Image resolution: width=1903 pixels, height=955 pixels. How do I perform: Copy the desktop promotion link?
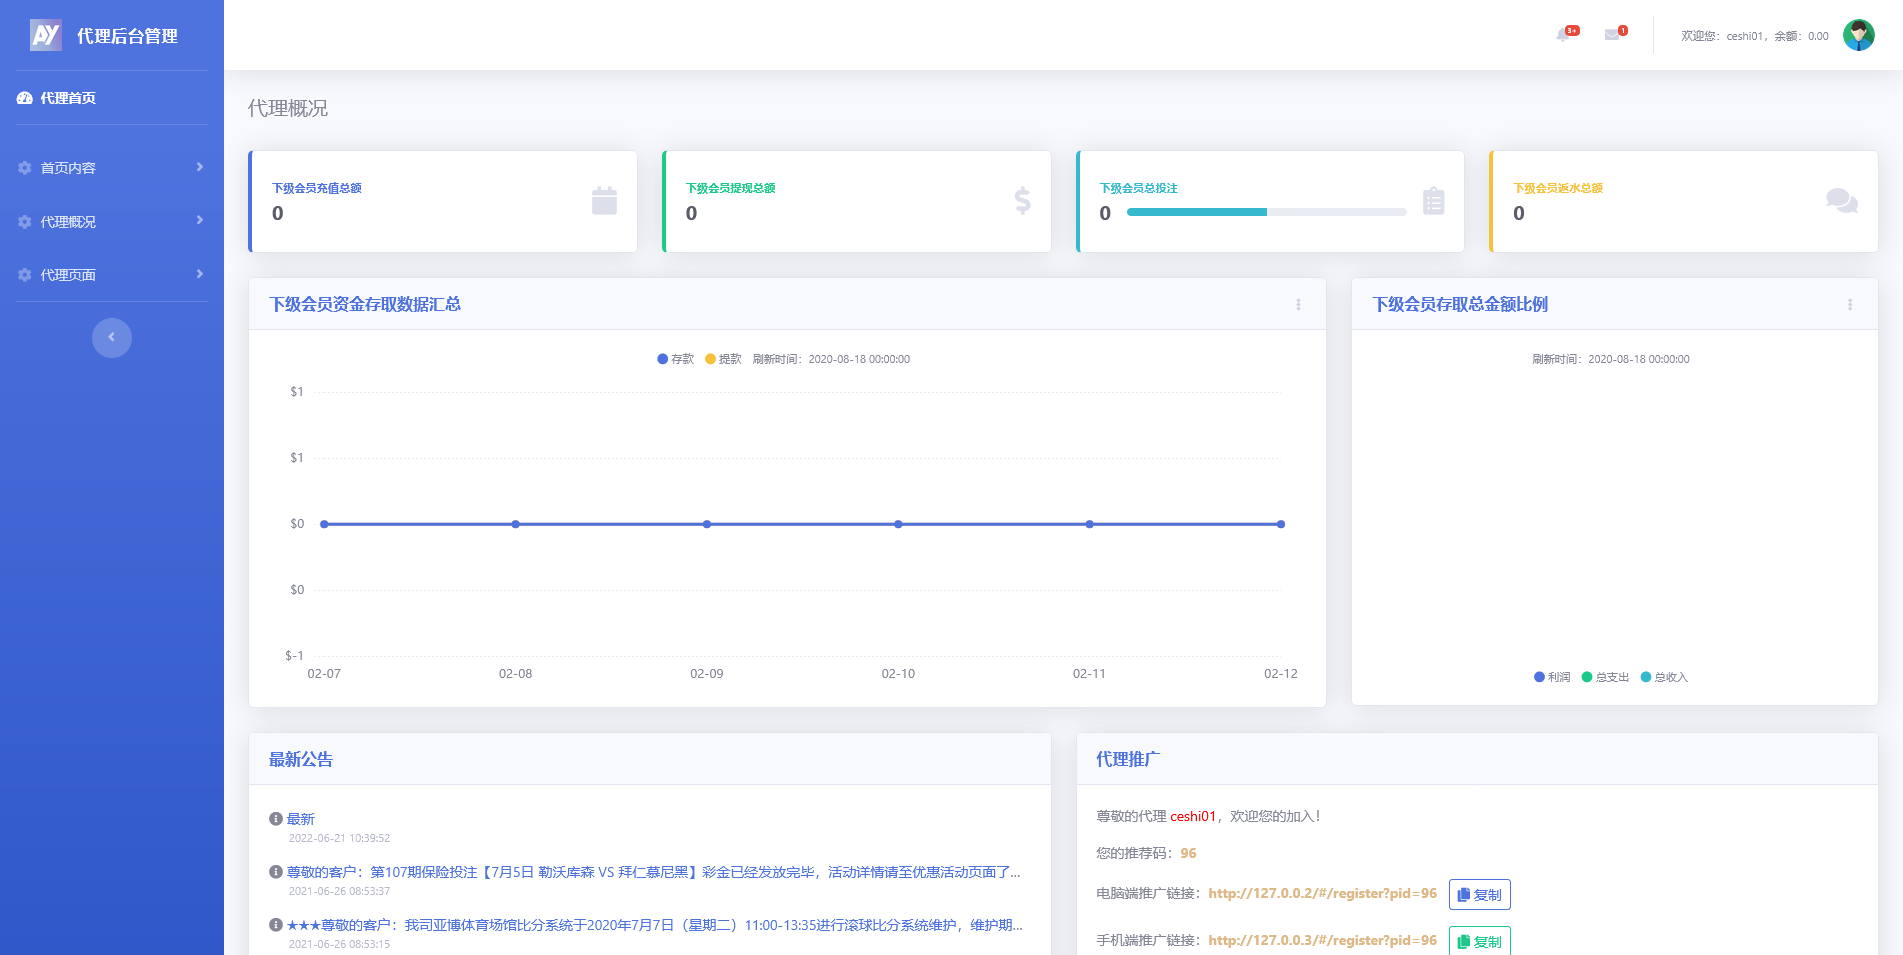(1479, 895)
